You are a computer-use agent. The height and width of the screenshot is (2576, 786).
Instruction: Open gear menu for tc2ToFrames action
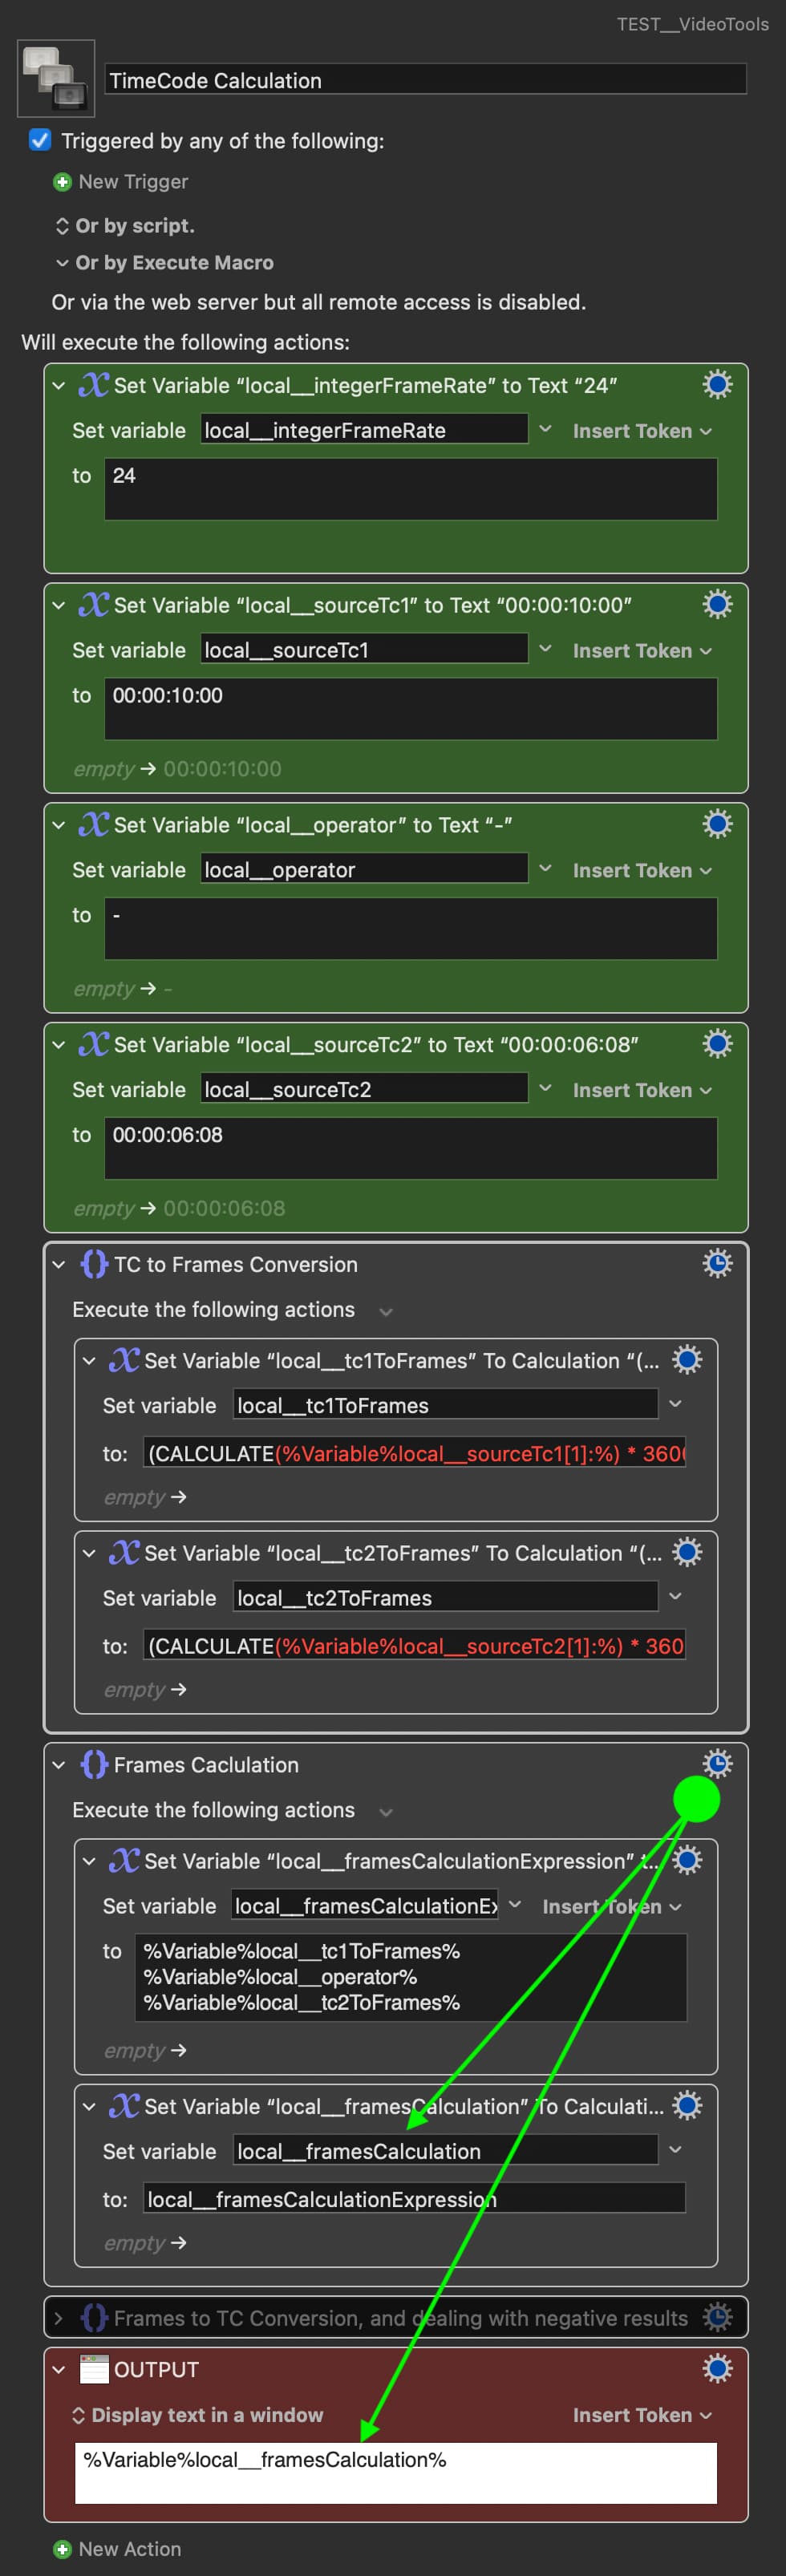(687, 1553)
